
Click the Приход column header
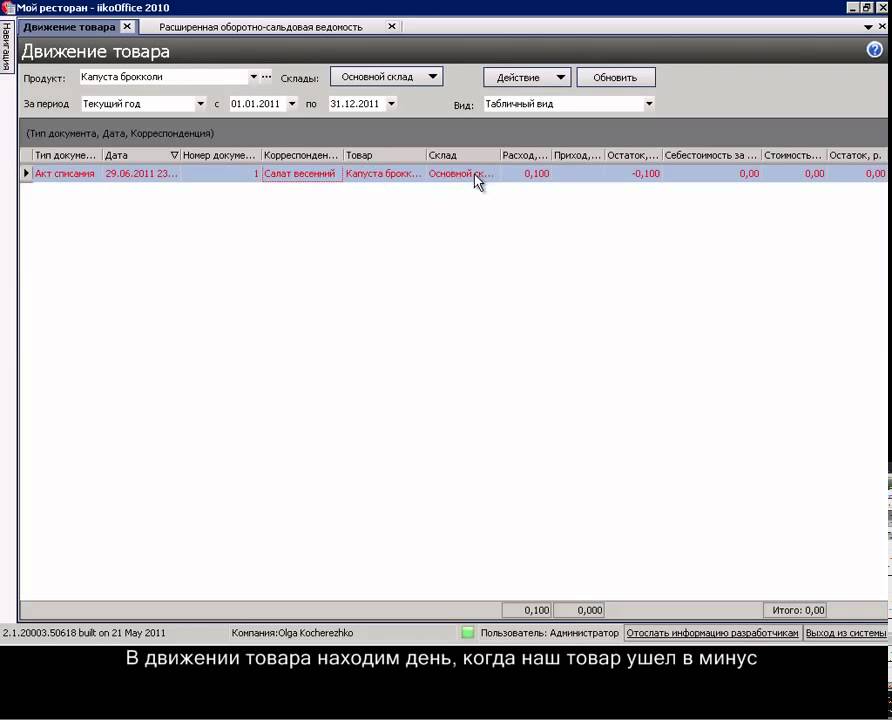(x=578, y=155)
